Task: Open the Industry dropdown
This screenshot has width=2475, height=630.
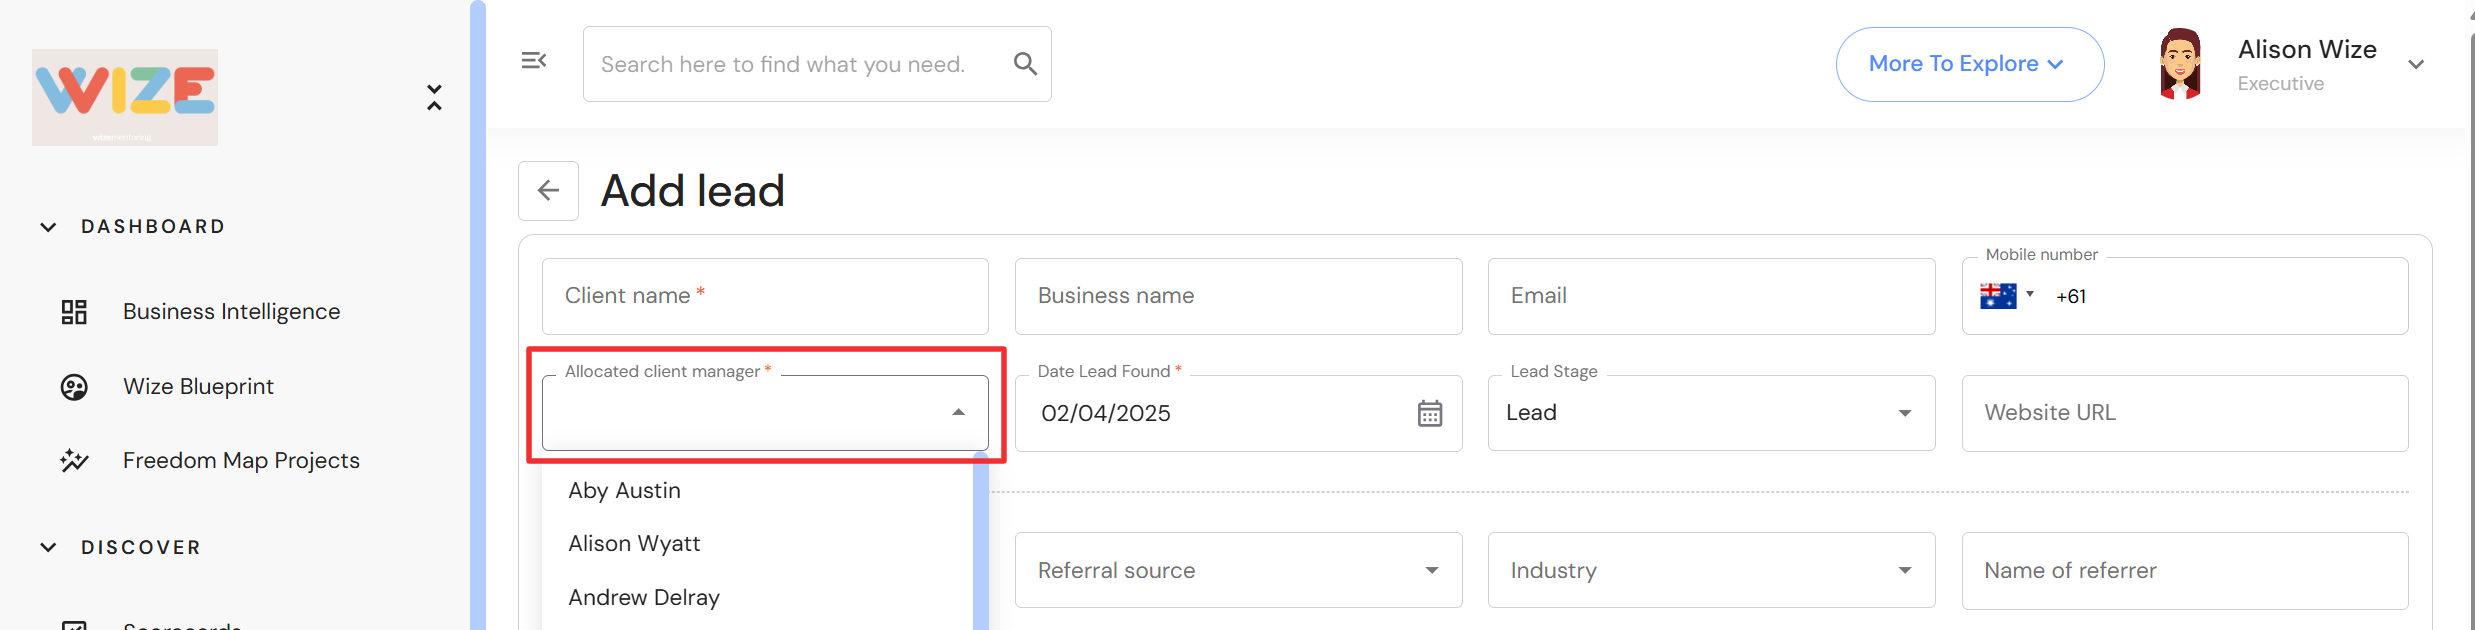Action: (1710, 570)
